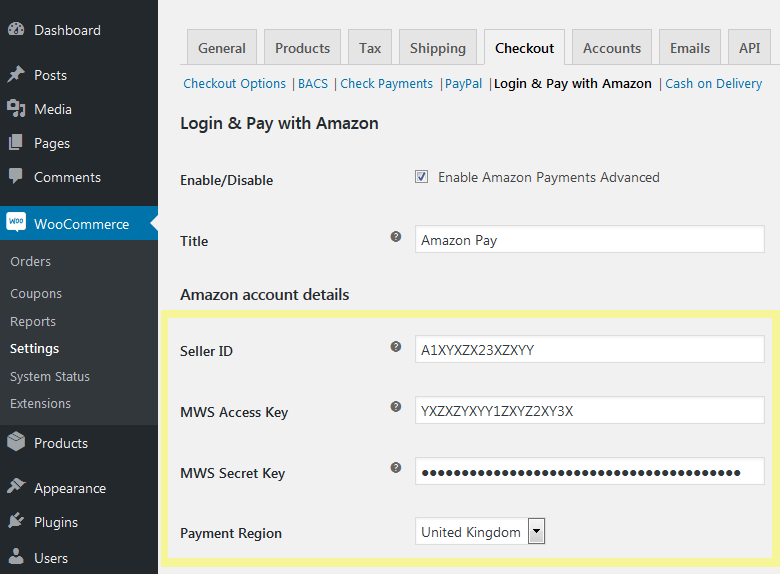Image resolution: width=780 pixels, height=574 pixels.
Task: Click the Comments speech bubble icon
Action: tap(16, 177)
